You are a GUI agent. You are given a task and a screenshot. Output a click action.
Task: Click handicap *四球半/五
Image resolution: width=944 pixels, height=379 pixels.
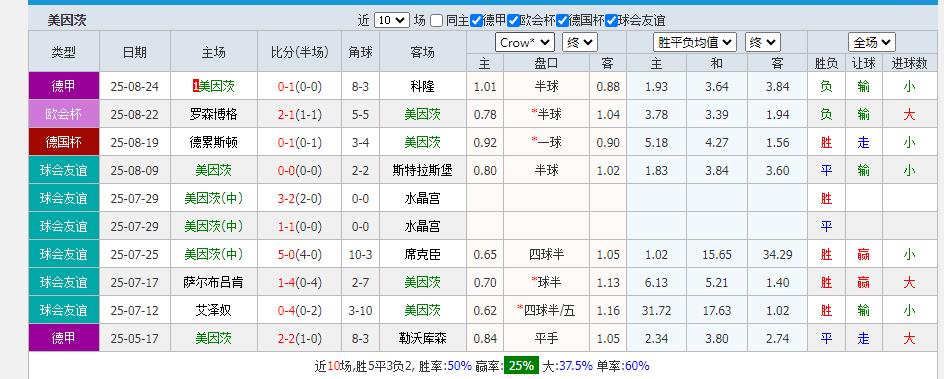coord(546,310)
